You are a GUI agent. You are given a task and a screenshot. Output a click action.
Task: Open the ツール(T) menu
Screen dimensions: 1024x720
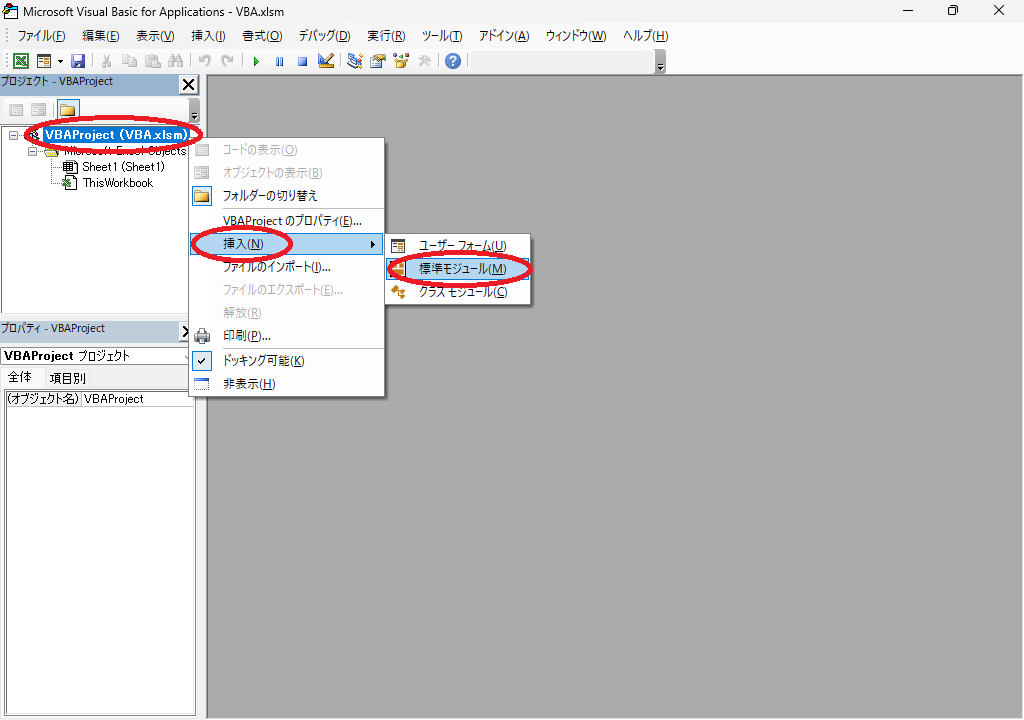(441, 36)
